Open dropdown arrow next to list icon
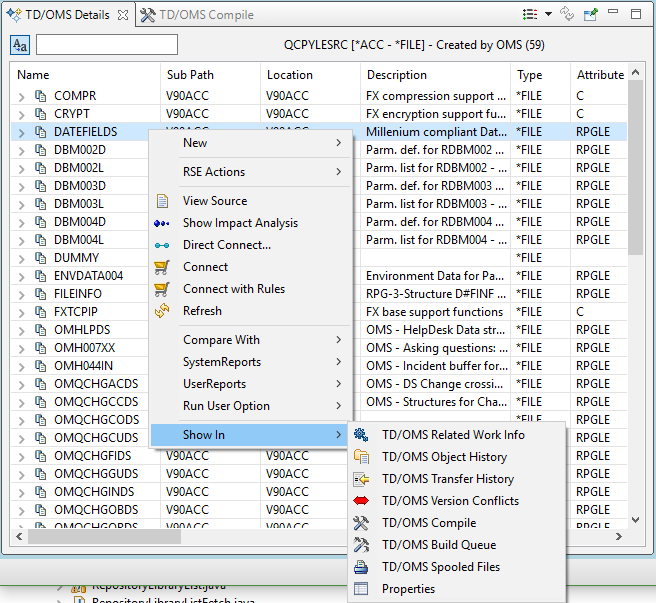 pyautogui.click(x=548, y=15)
